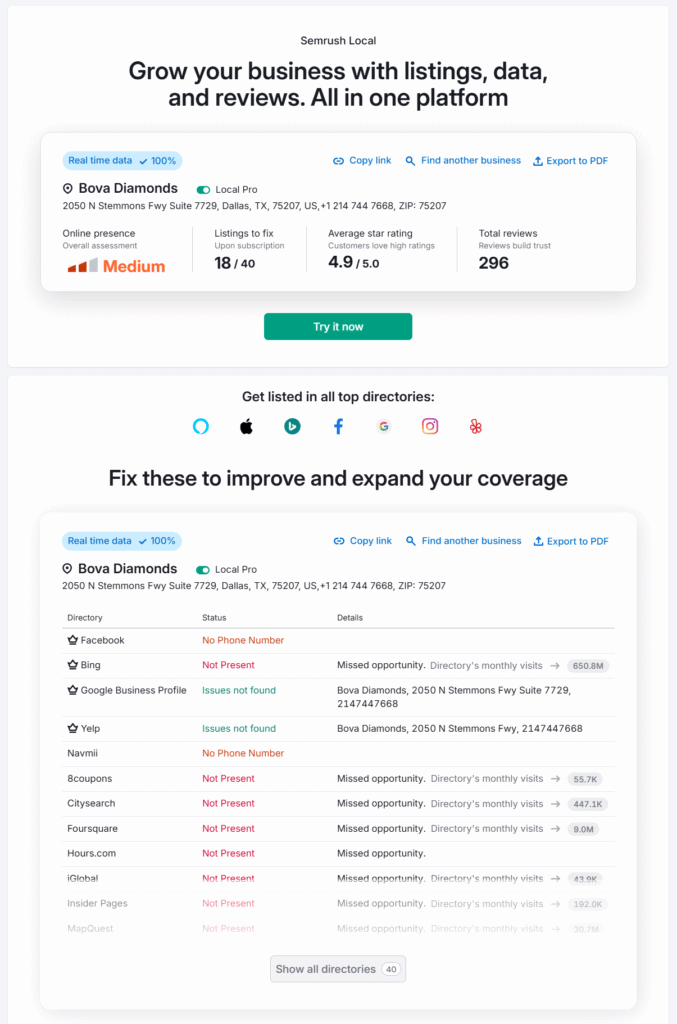Click Export to PDF in coverage card

[571, 541]
